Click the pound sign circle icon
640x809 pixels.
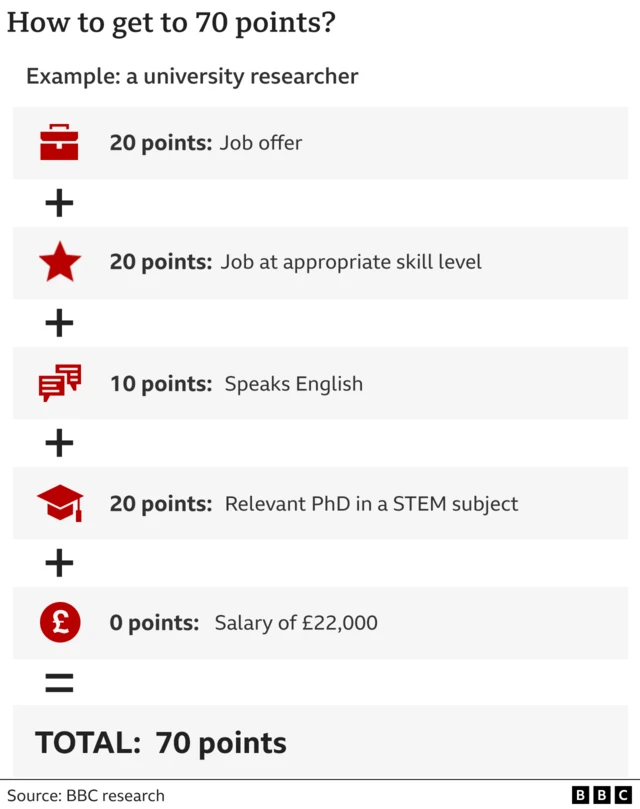(x=59, y=622)
